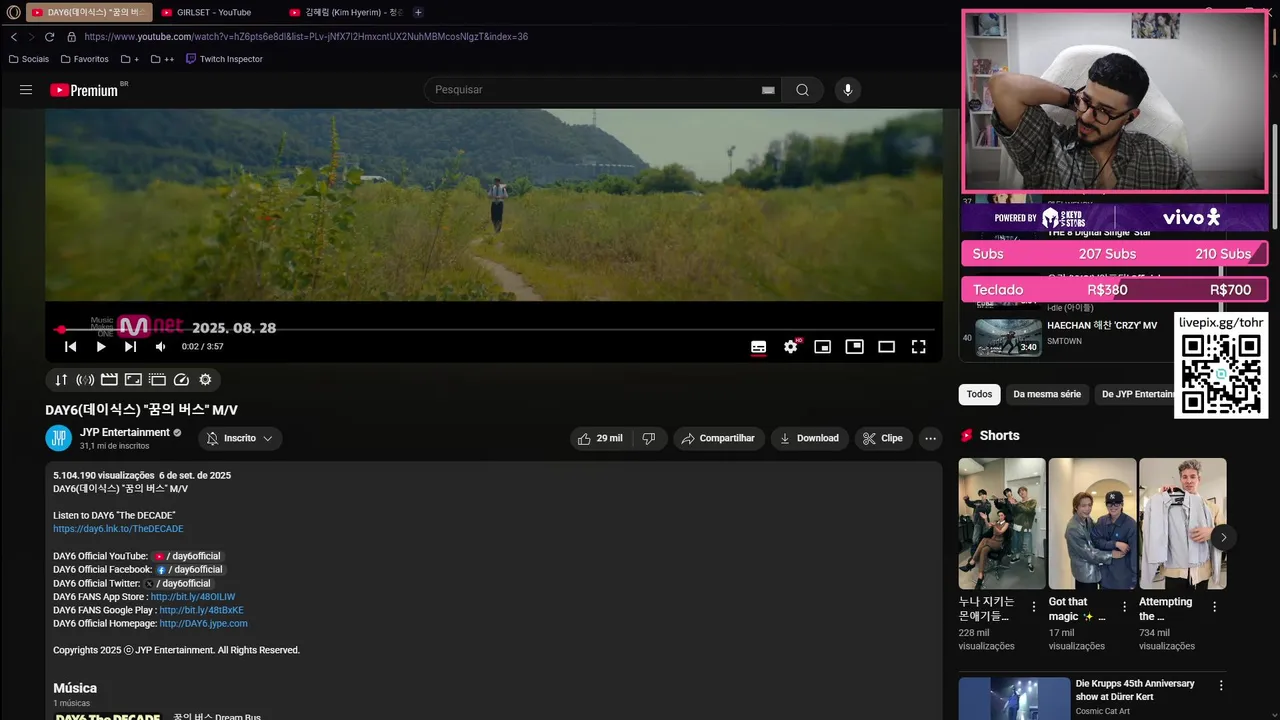
Task: Mute the video volume
Action: pos(160,347)
